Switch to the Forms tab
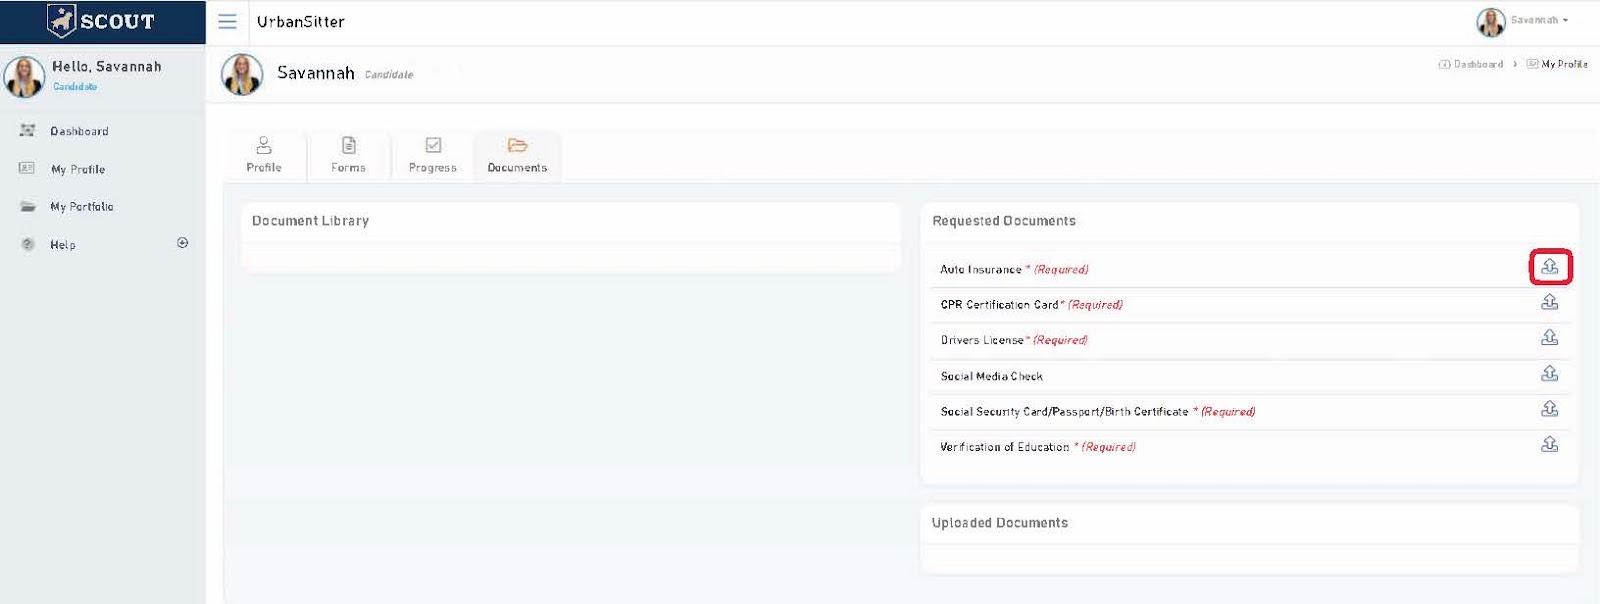 (x=348, y=155)
